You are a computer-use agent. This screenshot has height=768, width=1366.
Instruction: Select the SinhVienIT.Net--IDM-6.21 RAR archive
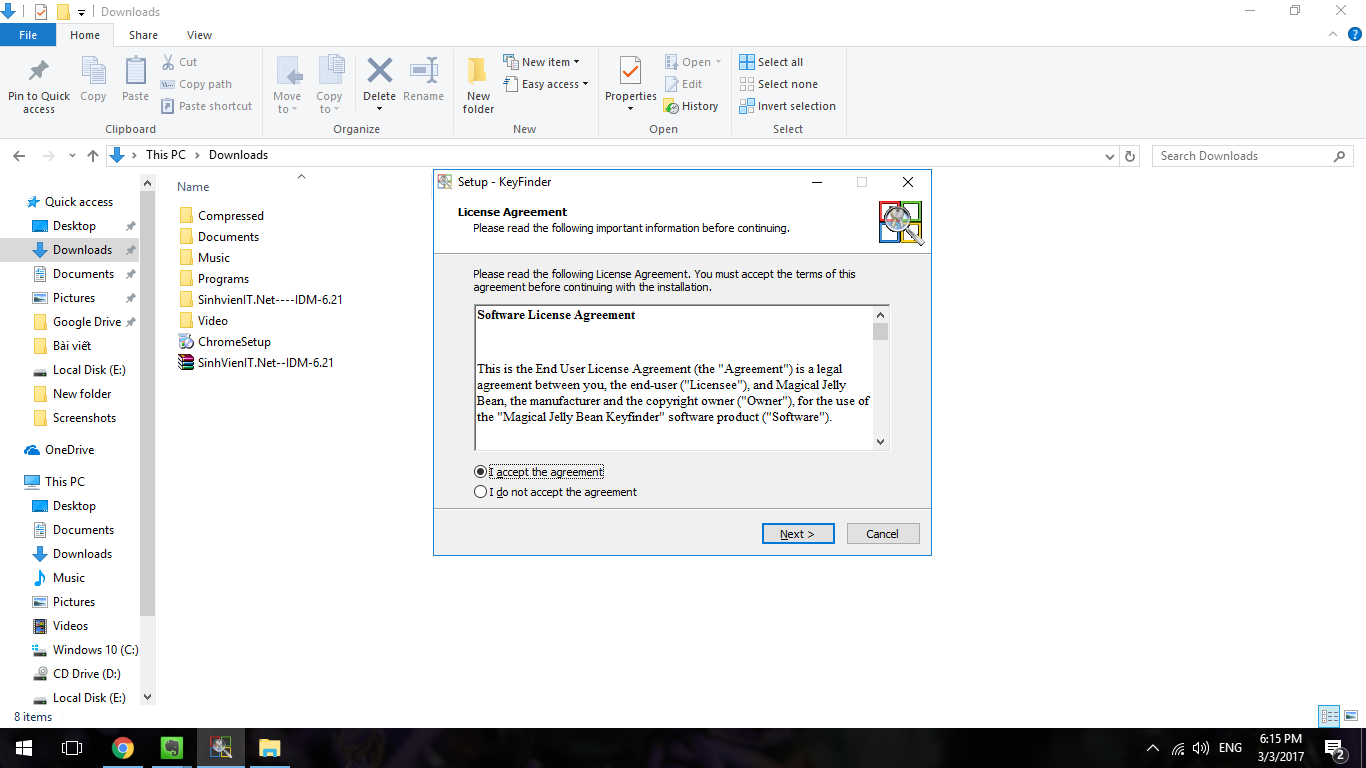click(256, 363)
